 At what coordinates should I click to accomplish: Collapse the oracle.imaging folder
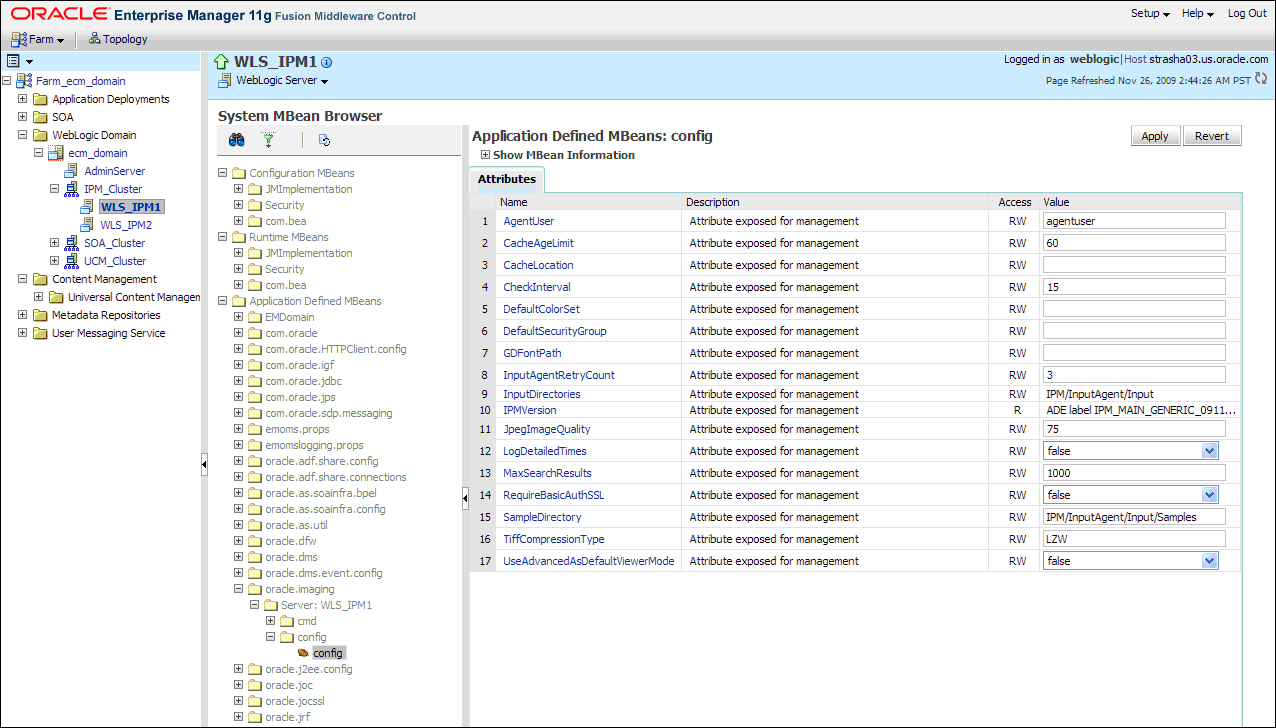[239, 589]
